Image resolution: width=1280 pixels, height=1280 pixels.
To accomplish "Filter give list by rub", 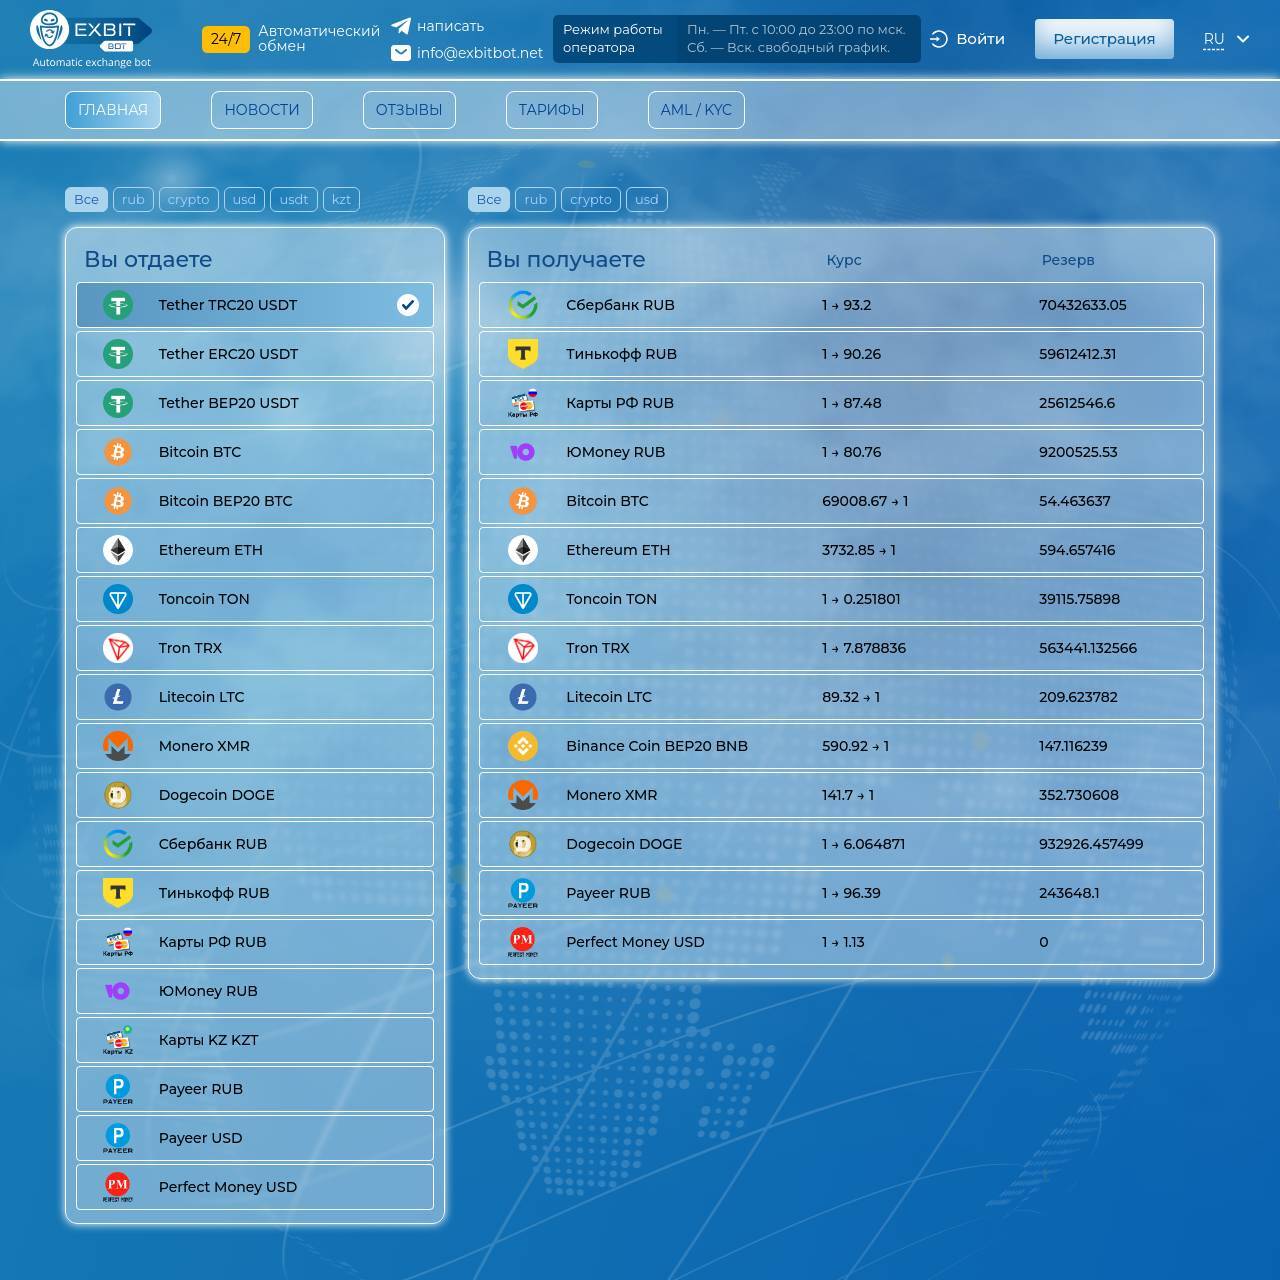I will pyautogui.click(x=133, y=199).
